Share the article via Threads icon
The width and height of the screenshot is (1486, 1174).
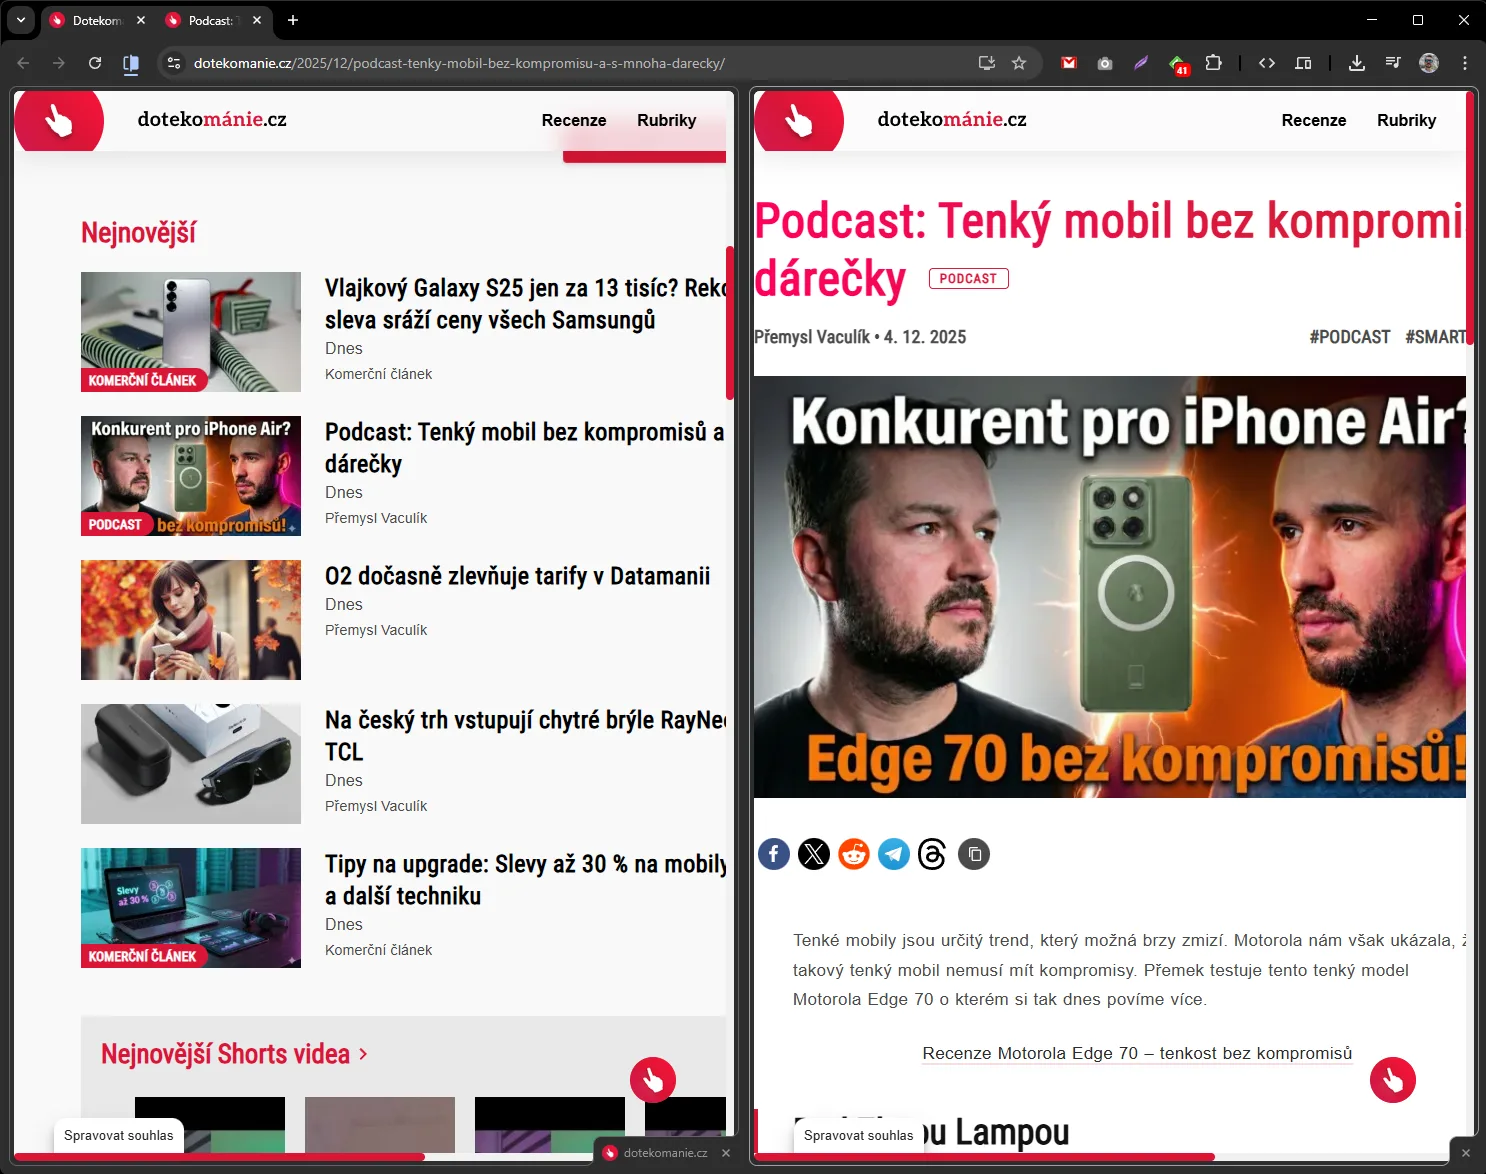[x=932, y=854]
